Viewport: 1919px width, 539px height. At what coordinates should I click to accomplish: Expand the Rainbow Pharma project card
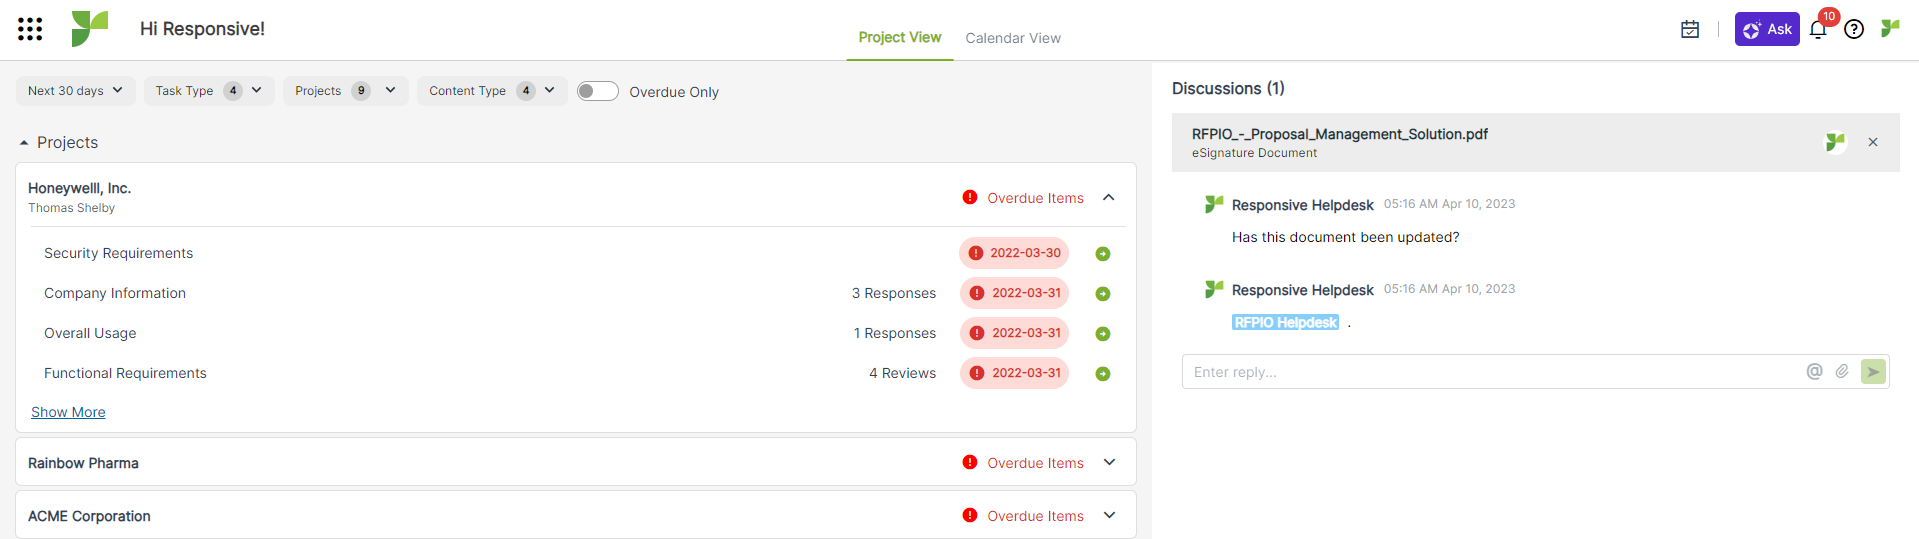[x=1109, y=462]
